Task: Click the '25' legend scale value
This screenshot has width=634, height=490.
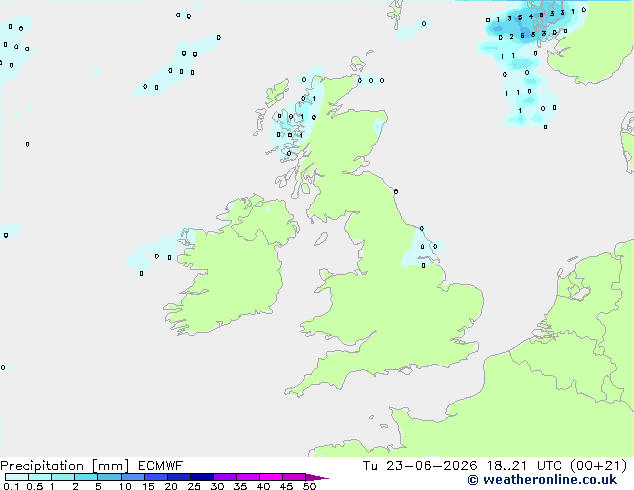Action: (x=194, y=486)
